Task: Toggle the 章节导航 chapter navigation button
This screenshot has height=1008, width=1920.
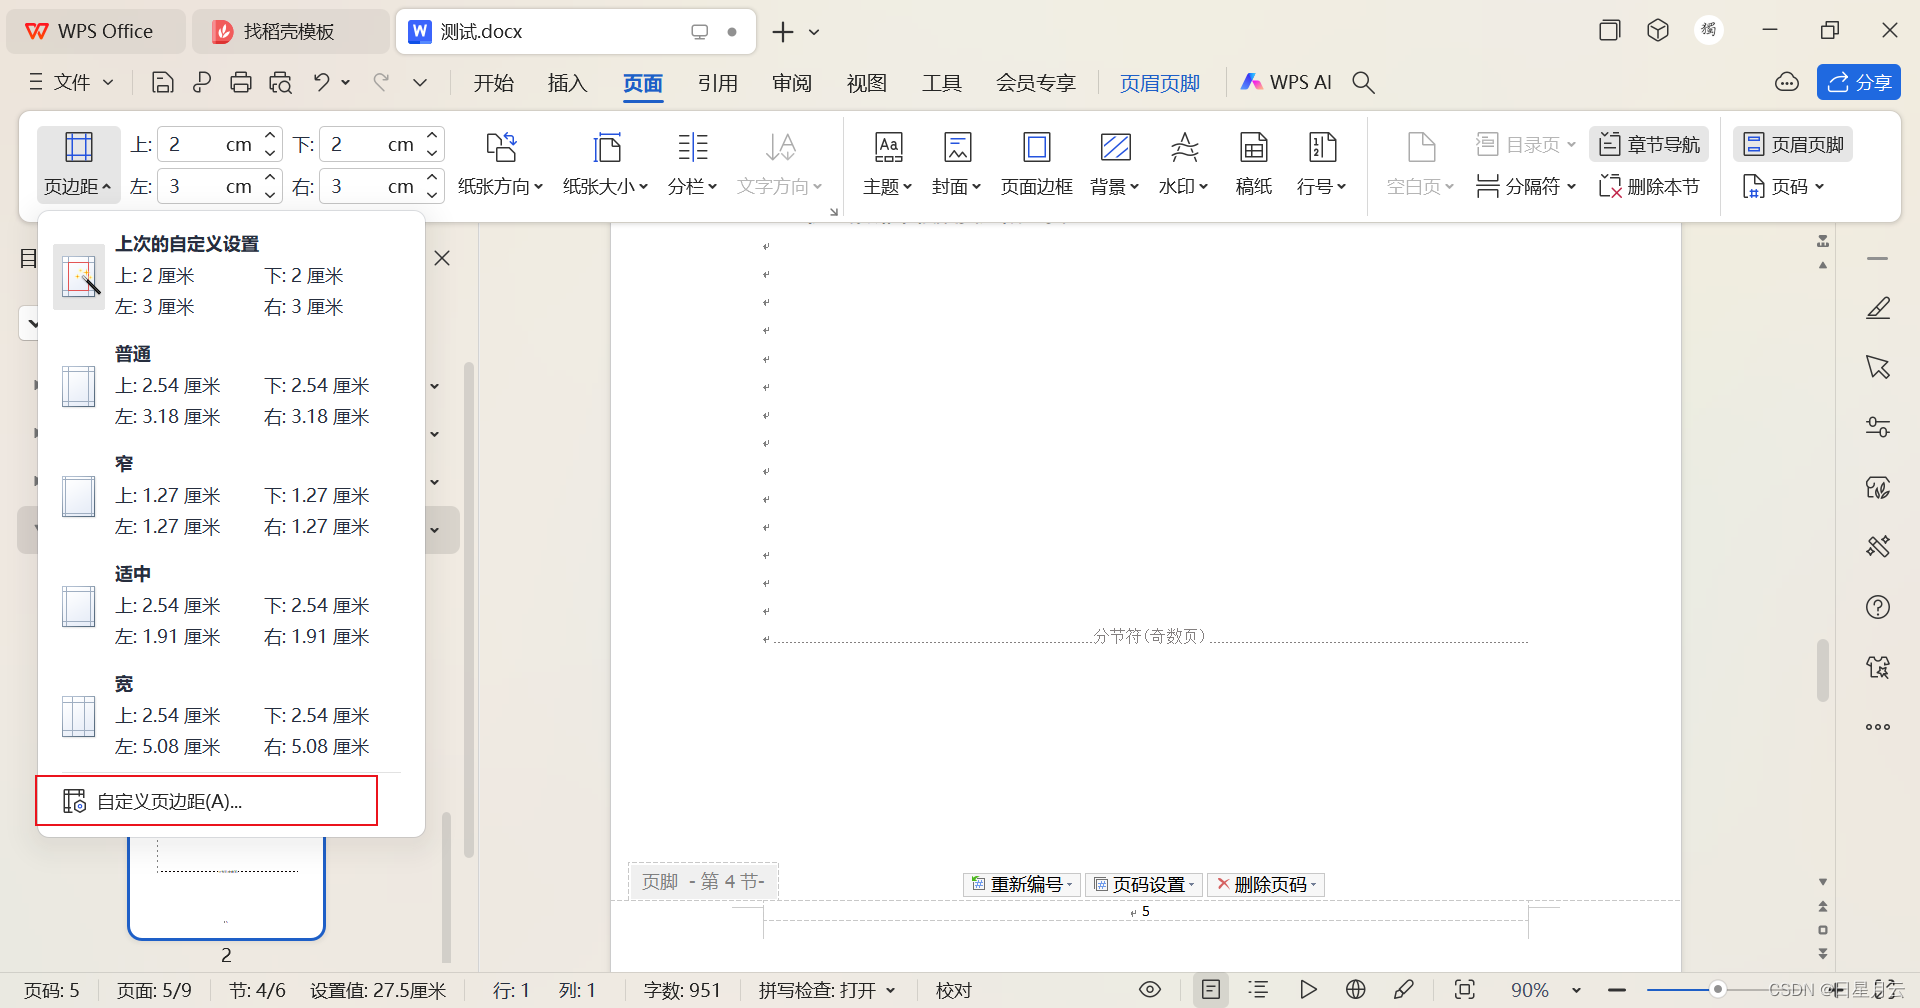Action: click(1649, 144)
